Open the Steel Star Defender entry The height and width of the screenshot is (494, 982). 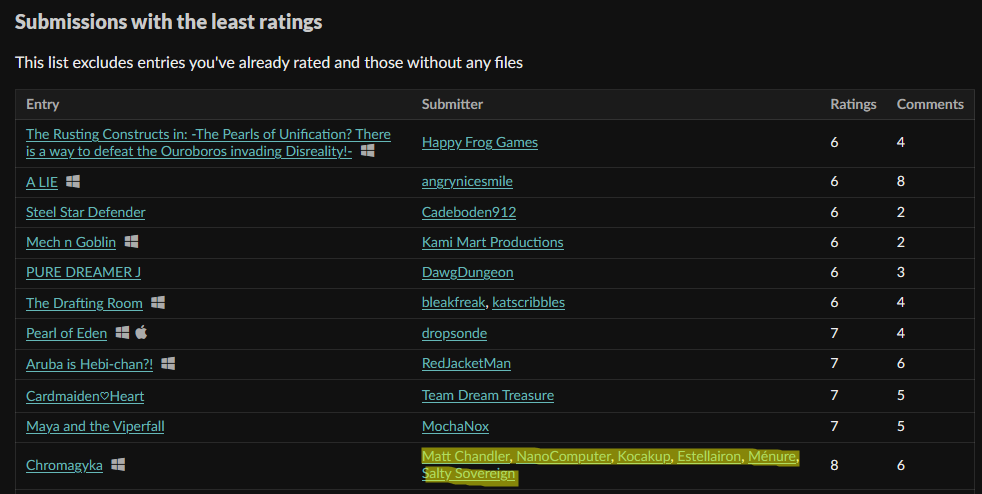86,212
